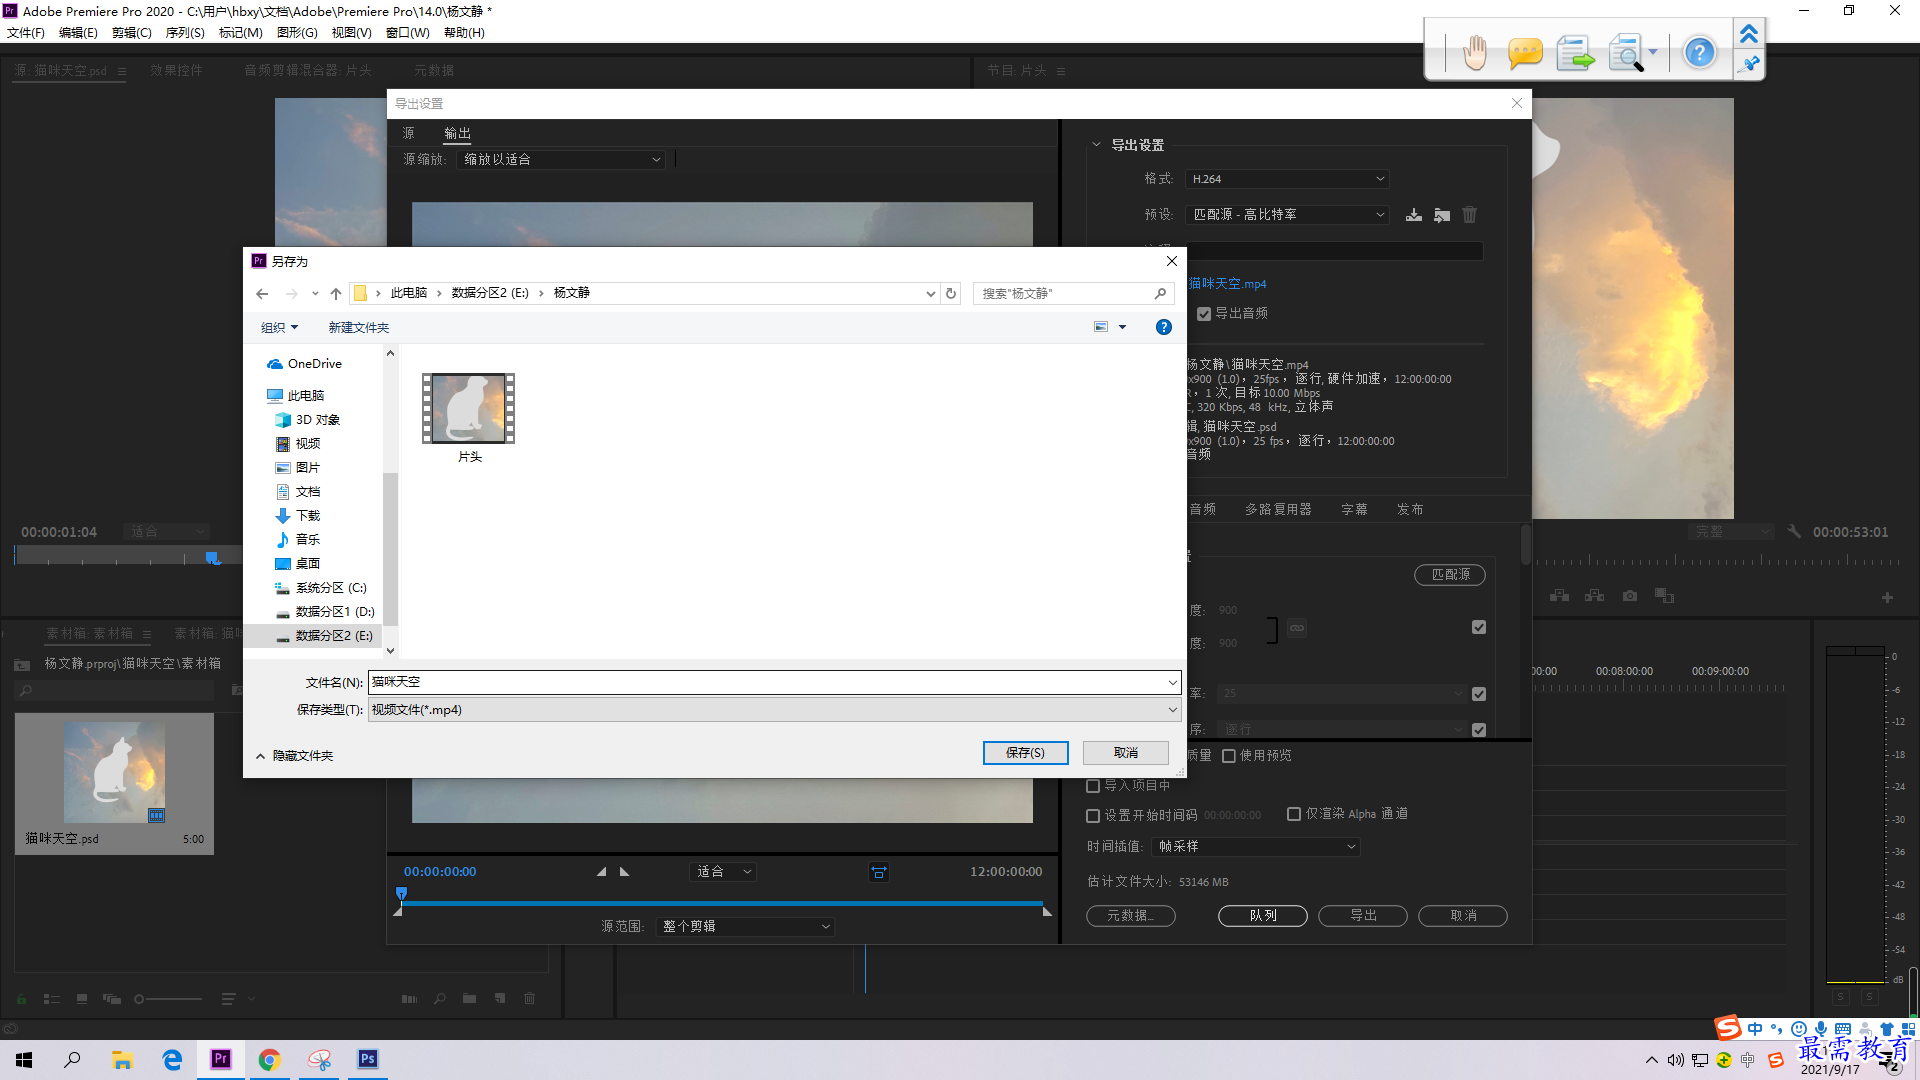The width and height of the screenshot is (1920, 1080).
Task: Click the Save As tree scrollbar down arrow
Action: click(x=390, y=650)
